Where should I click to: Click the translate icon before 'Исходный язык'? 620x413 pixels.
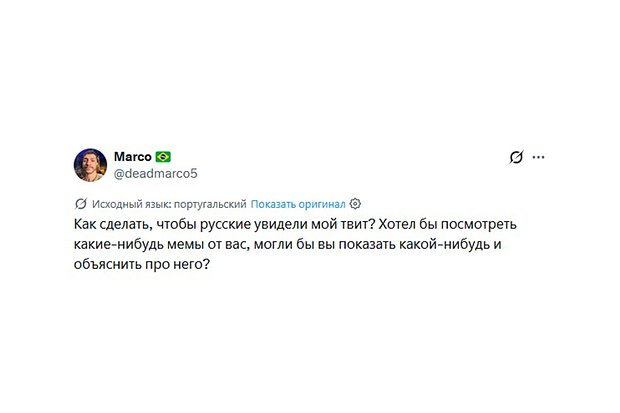[81, 203]
